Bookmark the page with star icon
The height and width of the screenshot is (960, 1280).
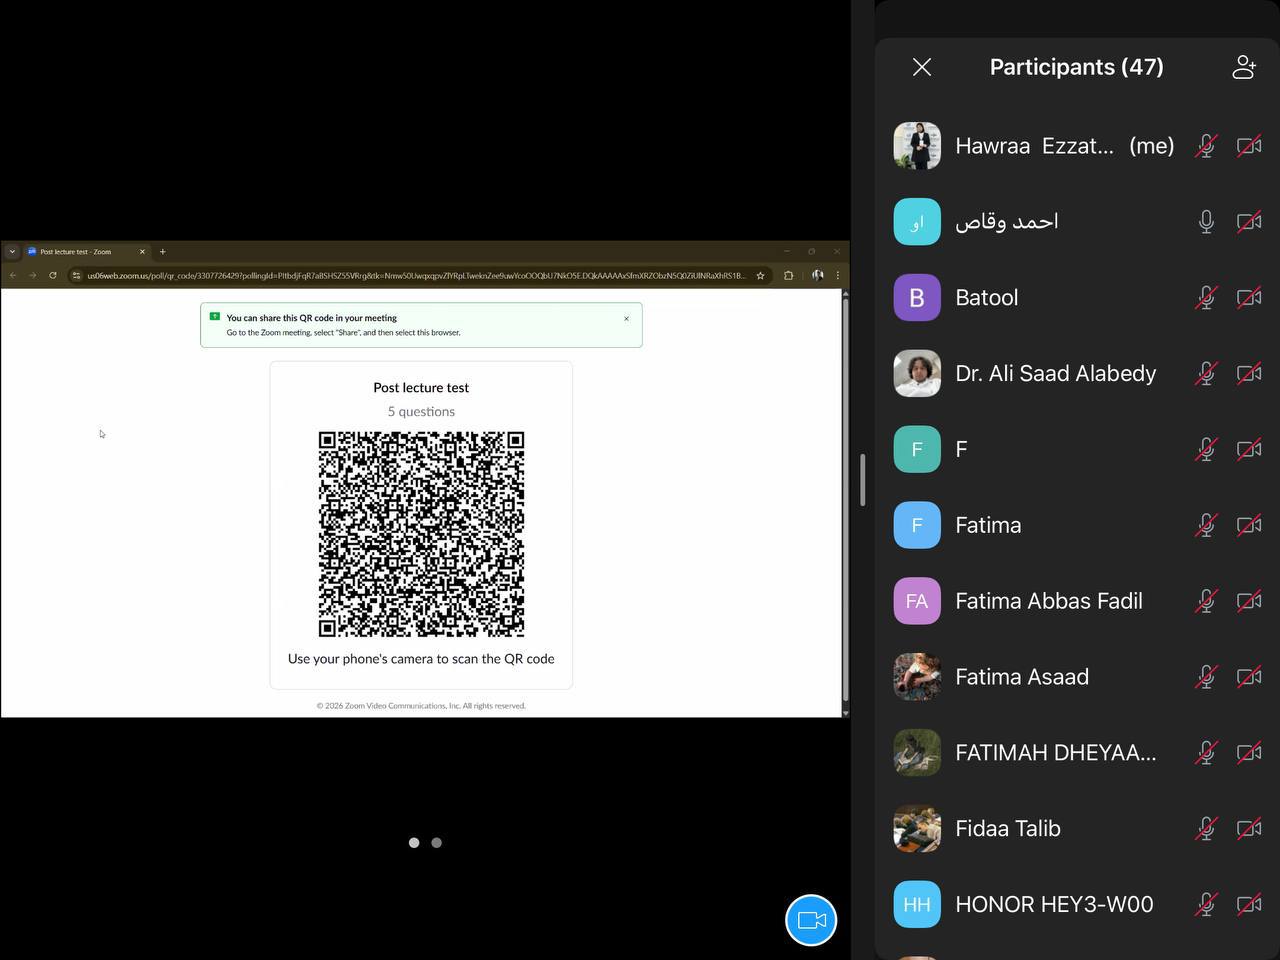click(x=760, y=275)
